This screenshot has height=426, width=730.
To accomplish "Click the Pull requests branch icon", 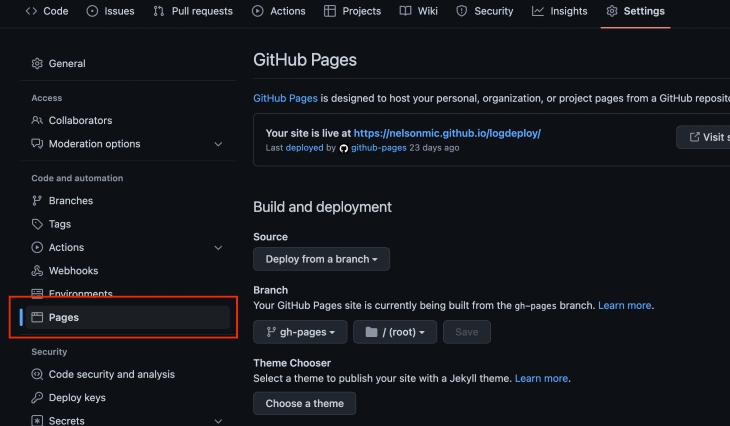I will 159,11.
